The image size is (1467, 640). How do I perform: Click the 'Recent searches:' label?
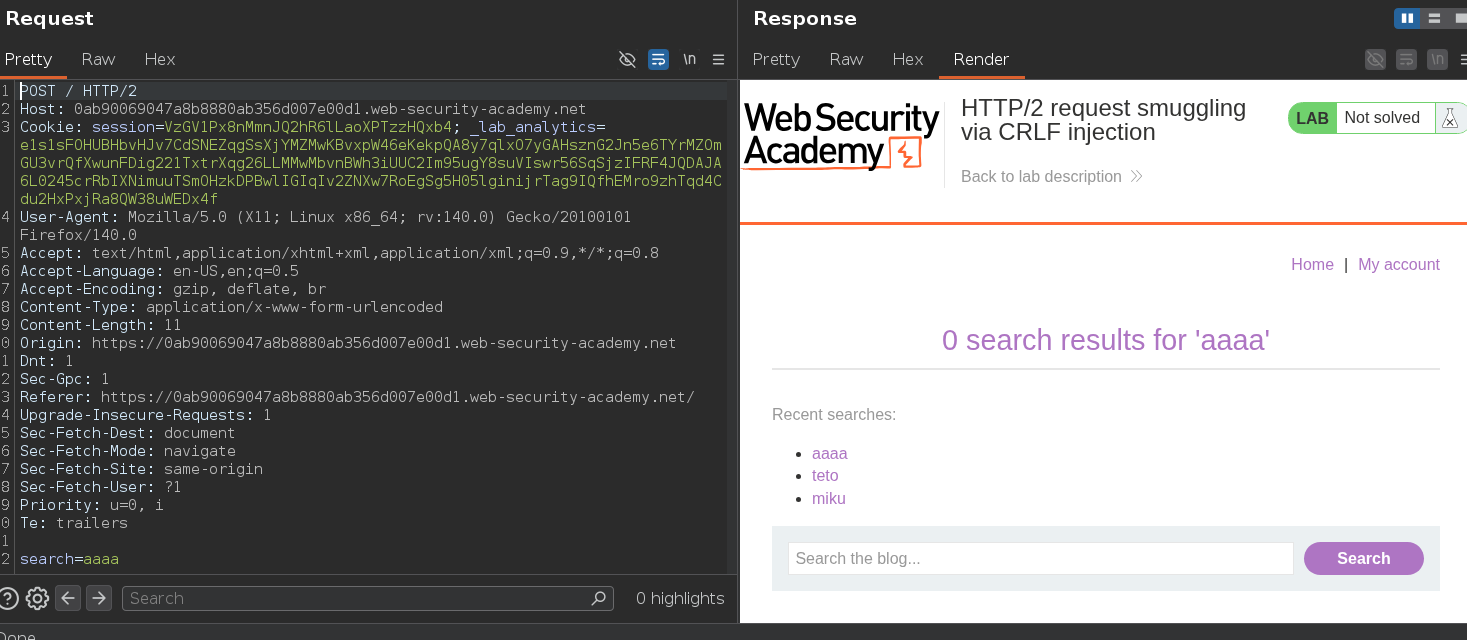(834, 414)
